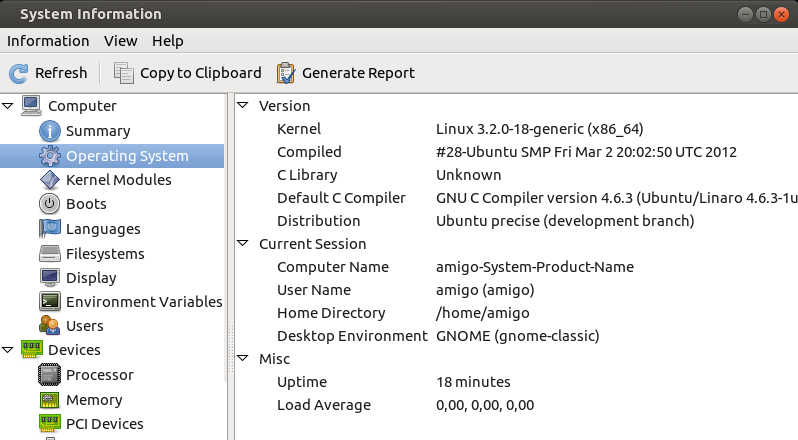Click the C Library value 'Unknown'

tap(468, 175)
